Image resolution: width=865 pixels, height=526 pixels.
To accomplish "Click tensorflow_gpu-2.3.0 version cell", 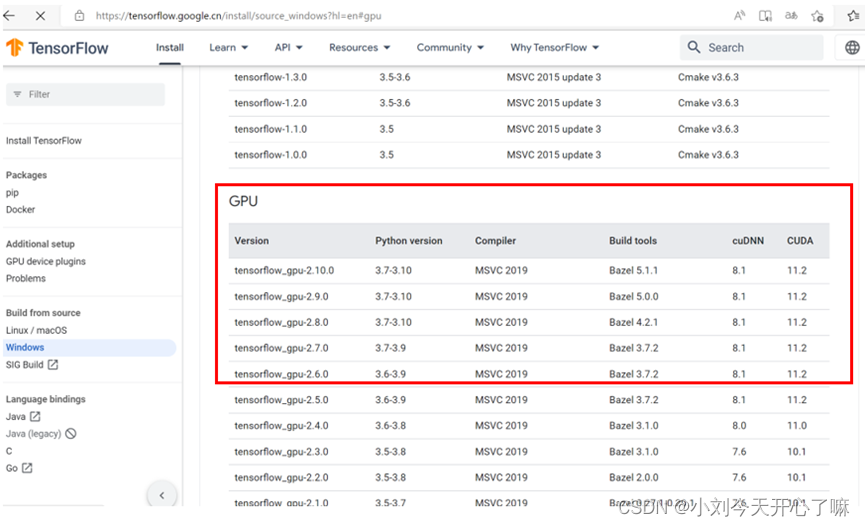I will pos(281,451).
